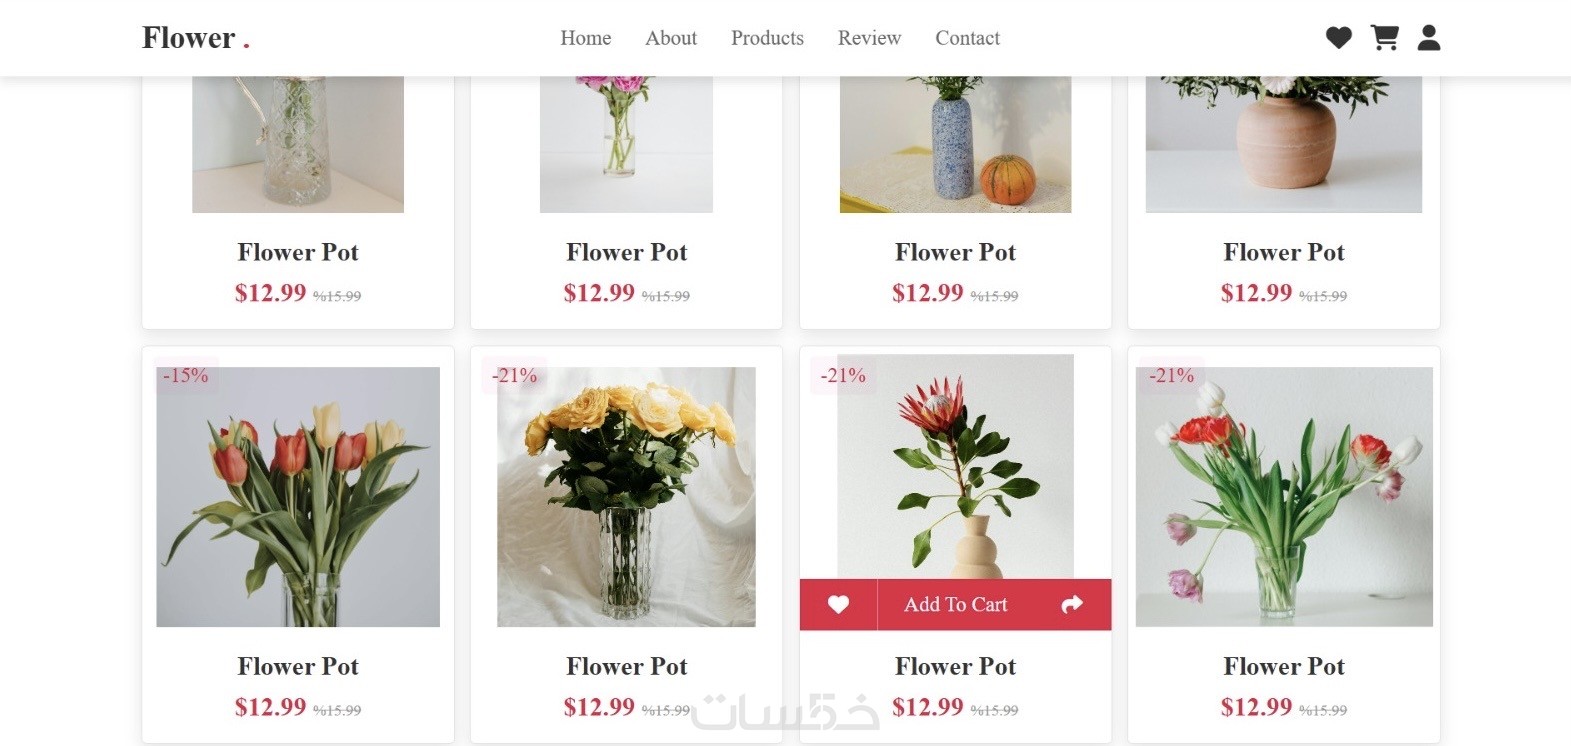Click the heart icon on the red hover bar

[838, 604]
